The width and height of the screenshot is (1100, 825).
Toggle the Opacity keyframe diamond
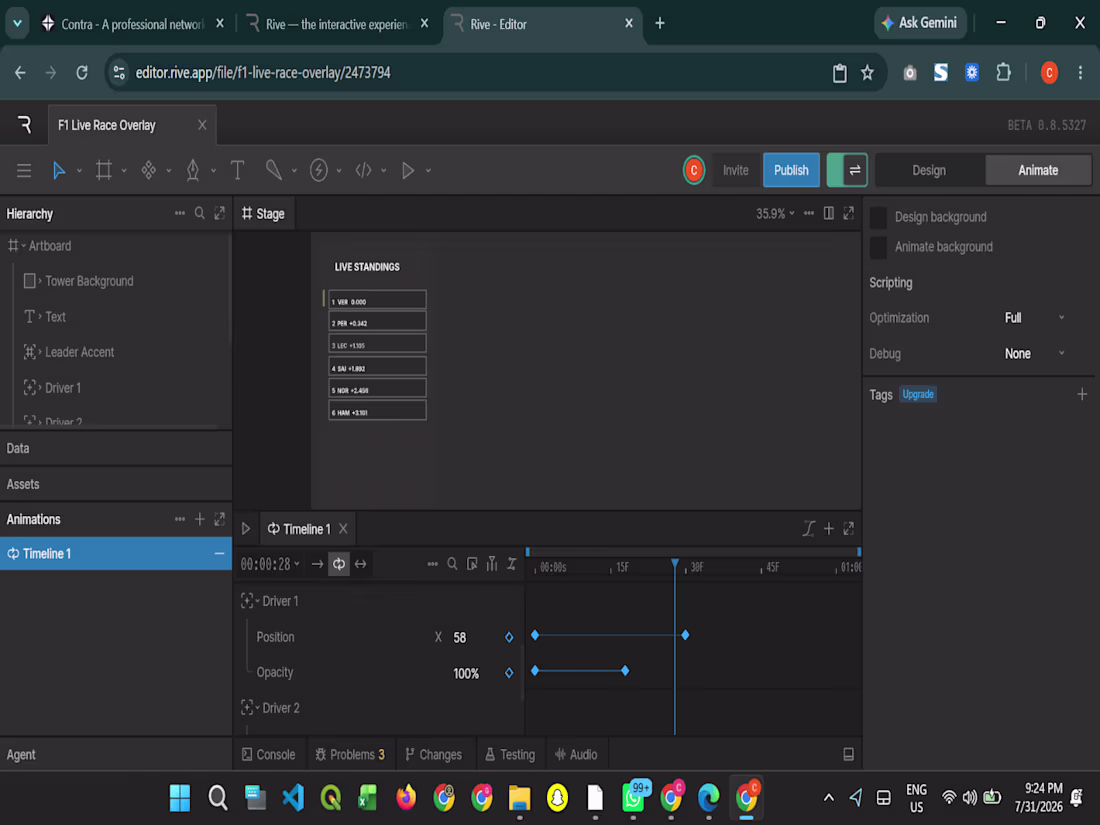509,673
